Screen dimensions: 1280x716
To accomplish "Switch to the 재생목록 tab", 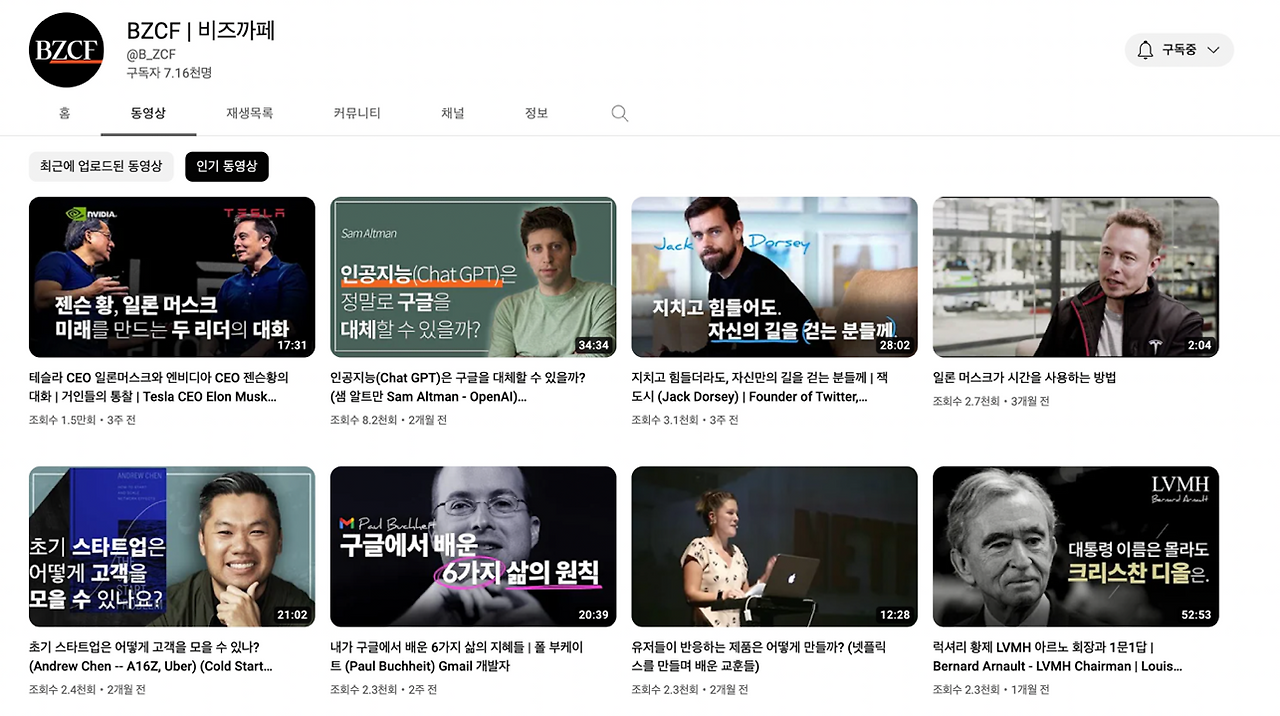I will tap(250, 113).
